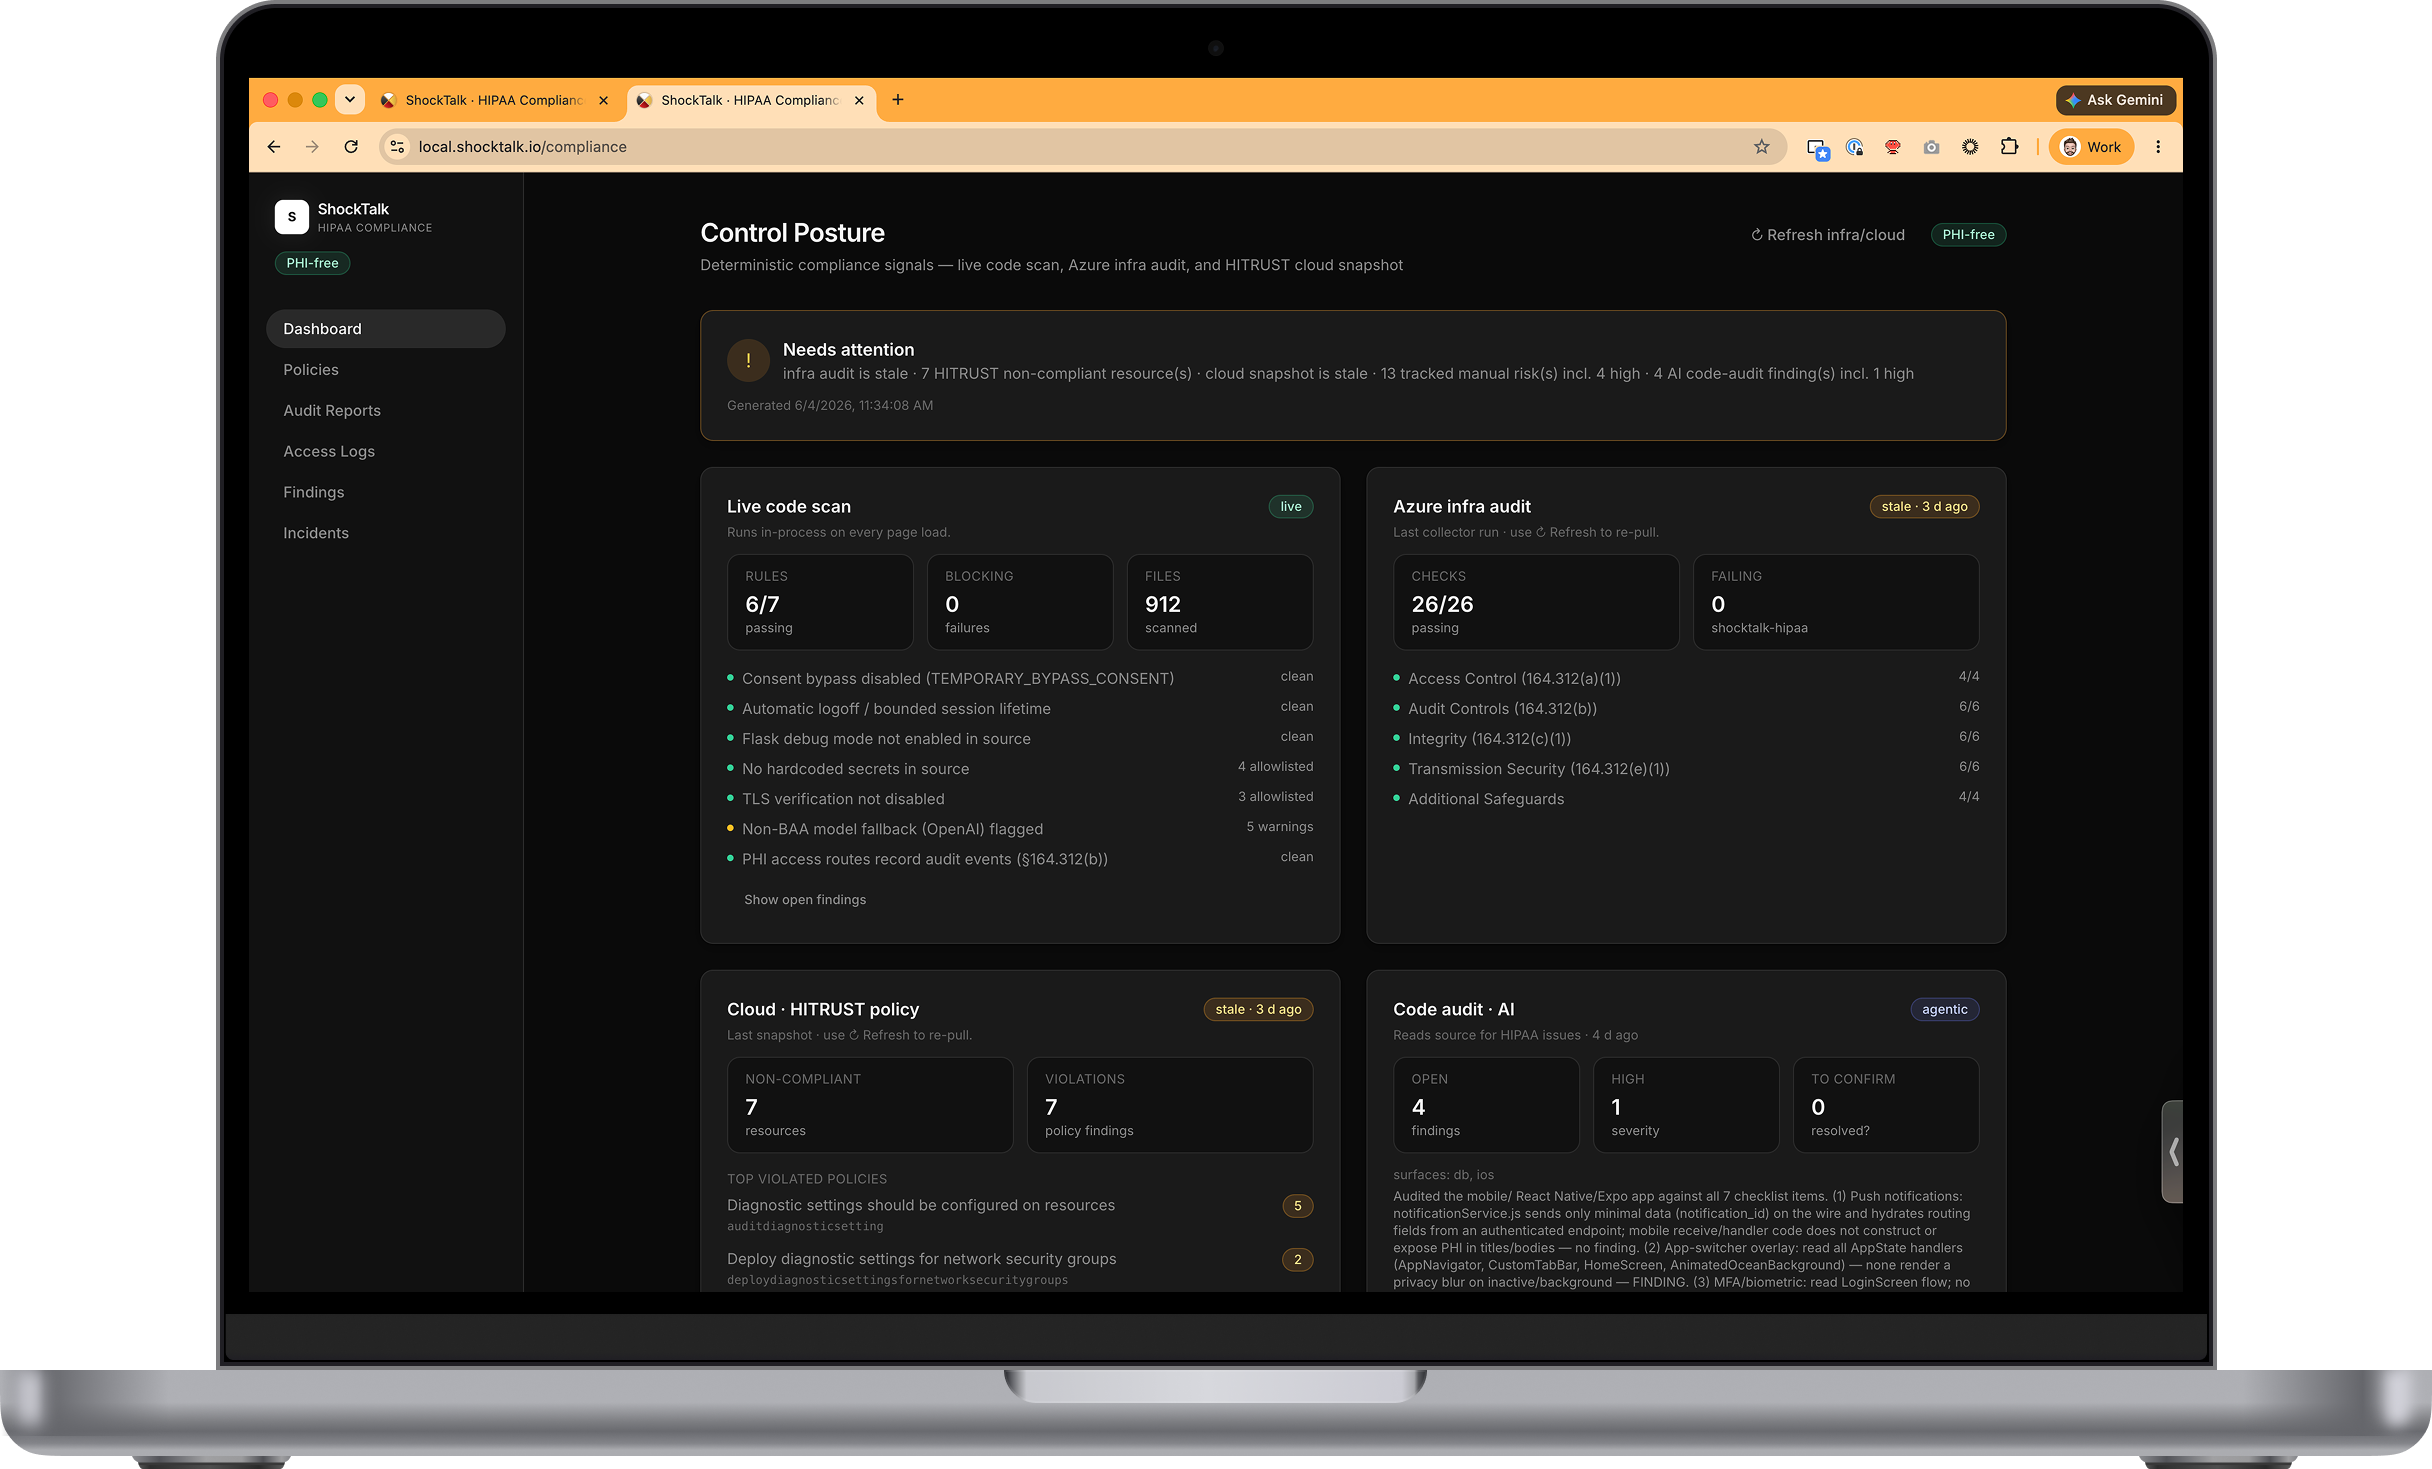Click 'No hardcoded secrets in source' rule
The height and width of the screenshot is (1469, 2432).
pos(1020,769)
